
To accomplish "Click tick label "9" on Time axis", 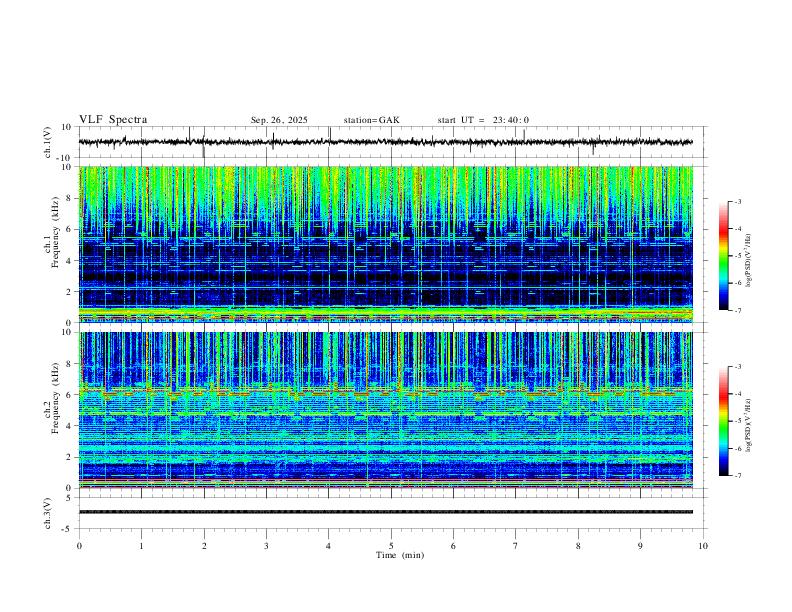I will [x=640, y=546].
